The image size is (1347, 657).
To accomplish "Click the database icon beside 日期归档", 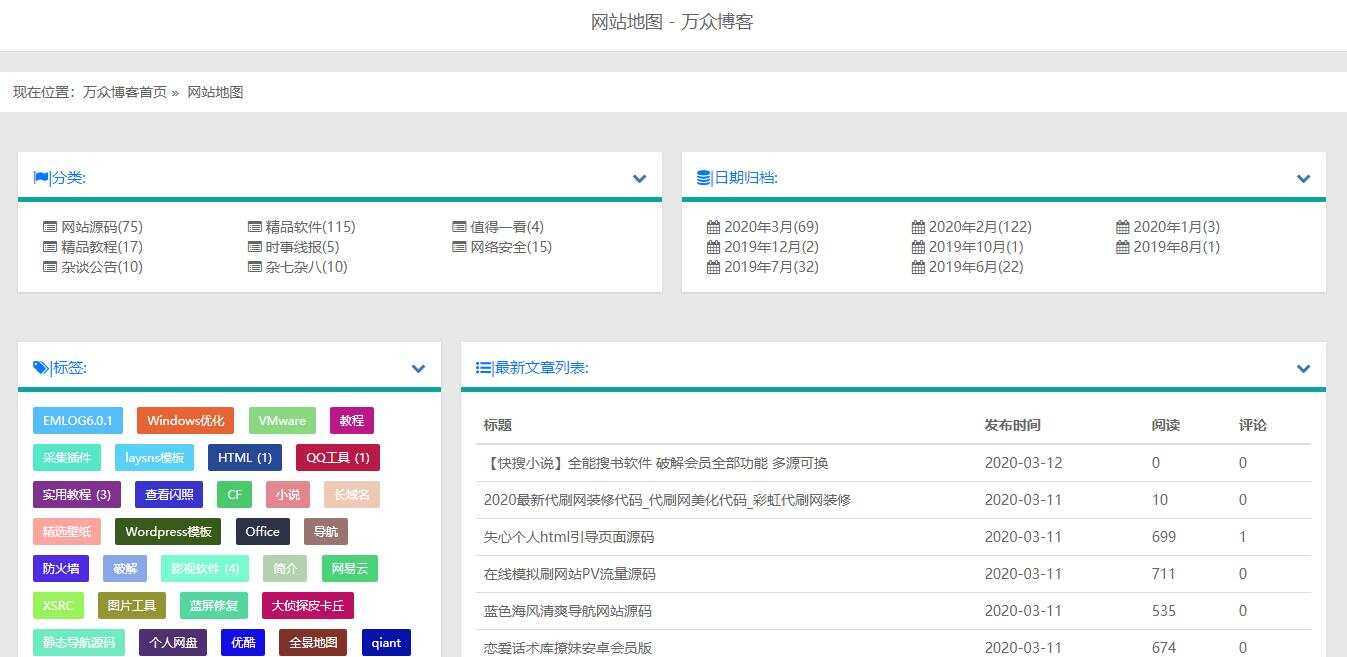I will pyautogui.click(x=701, y=177).
